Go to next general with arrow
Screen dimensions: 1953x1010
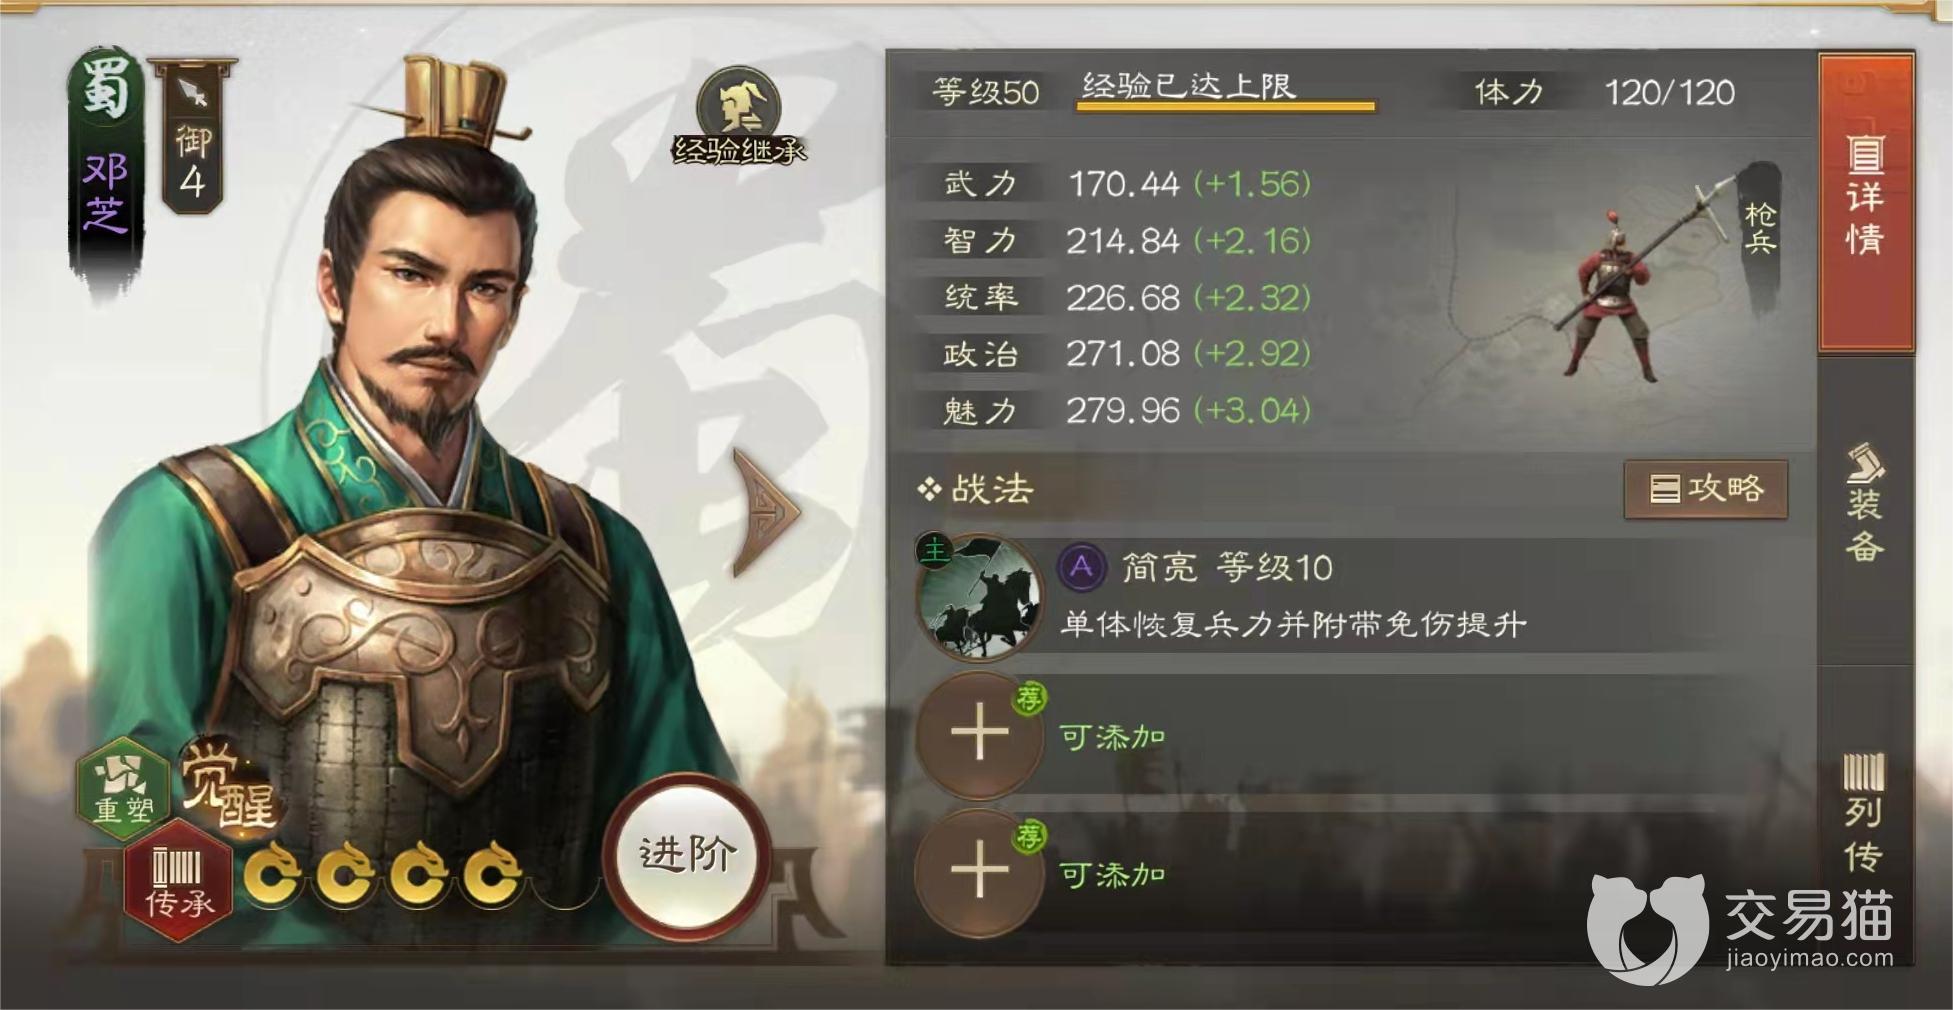[766, 512]
